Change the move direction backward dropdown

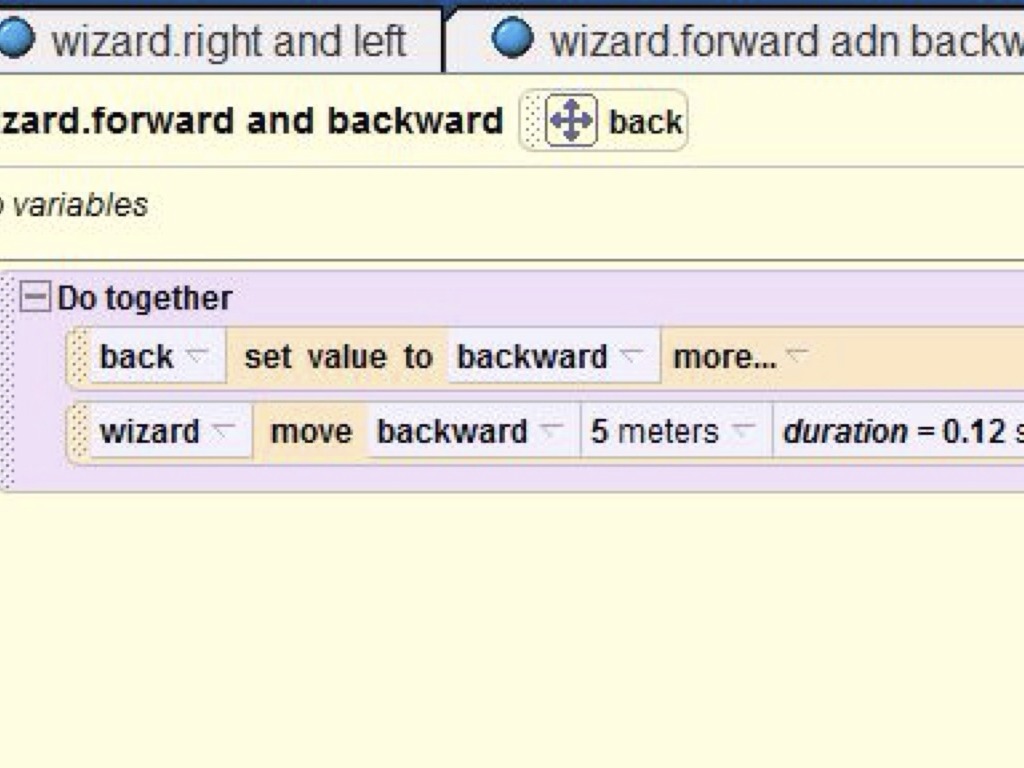pos(550,431)
